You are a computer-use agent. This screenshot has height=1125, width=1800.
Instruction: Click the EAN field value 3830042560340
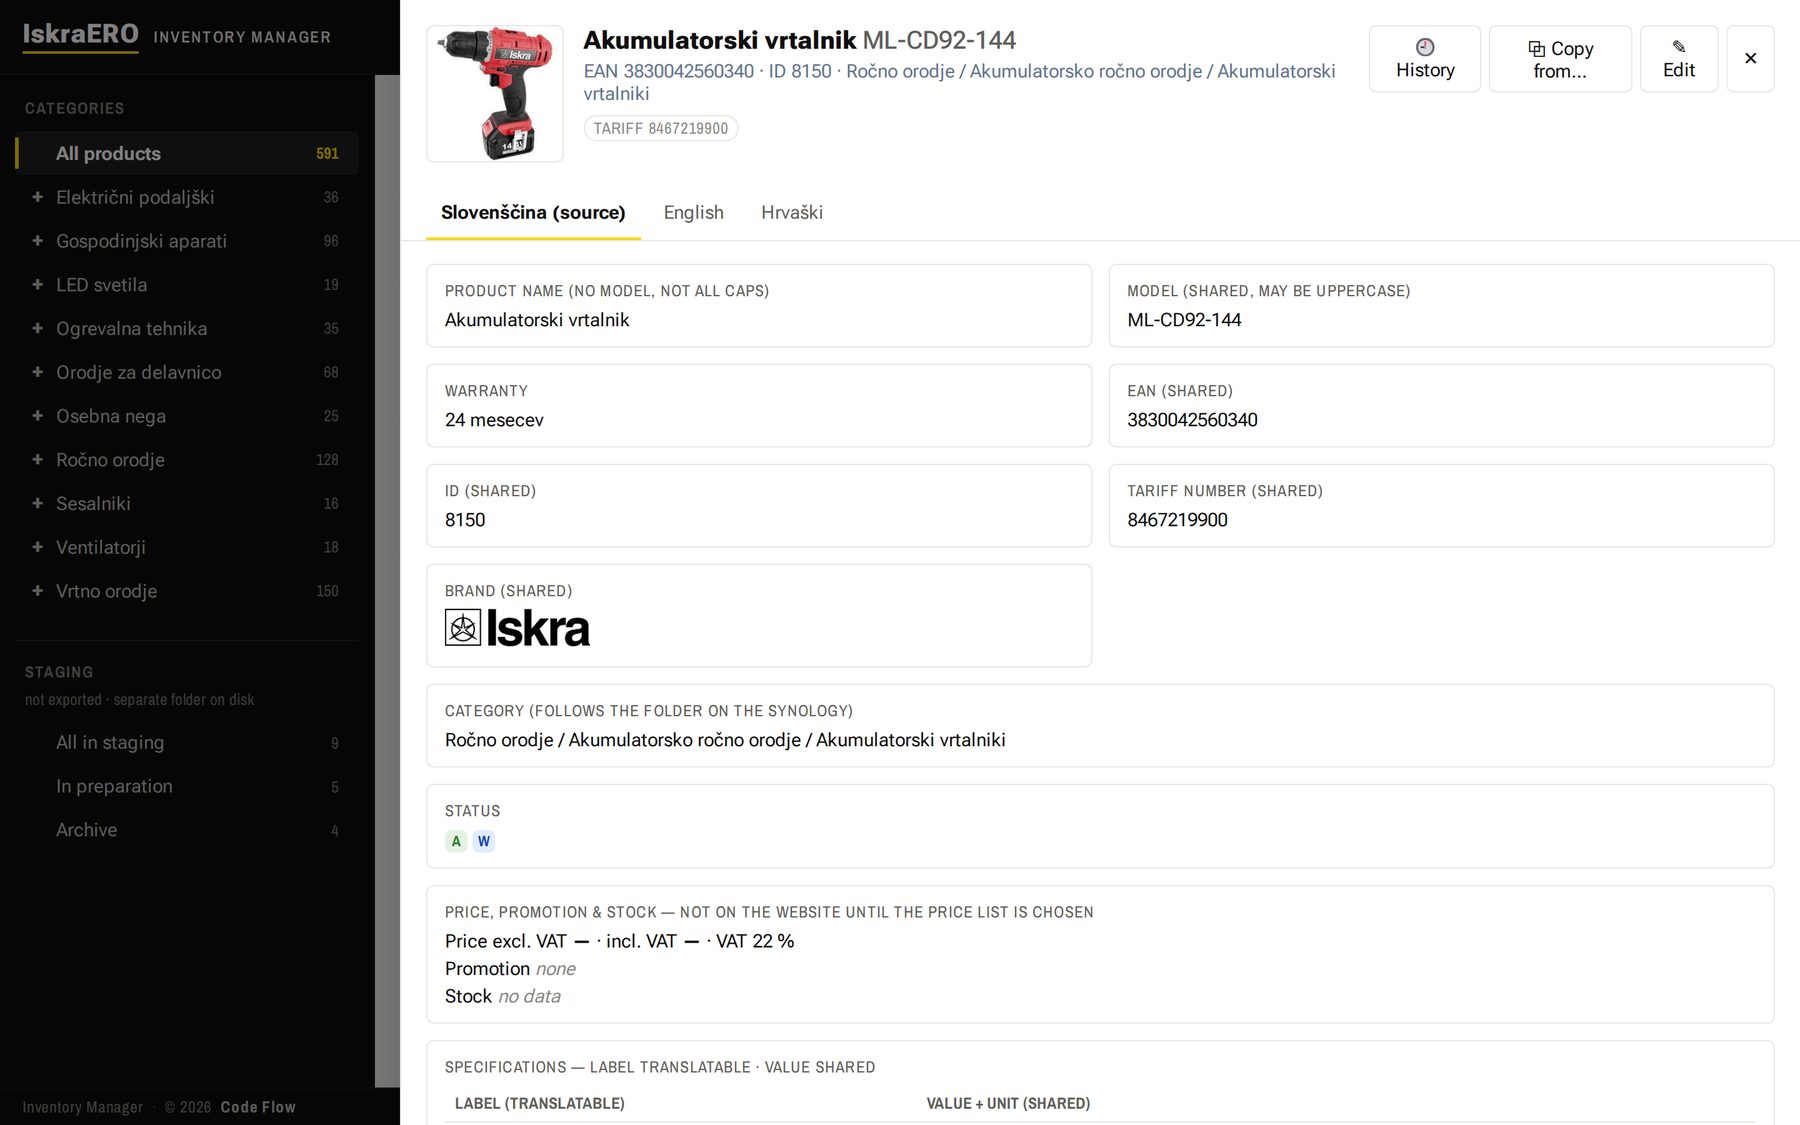tap(1192, 420)
